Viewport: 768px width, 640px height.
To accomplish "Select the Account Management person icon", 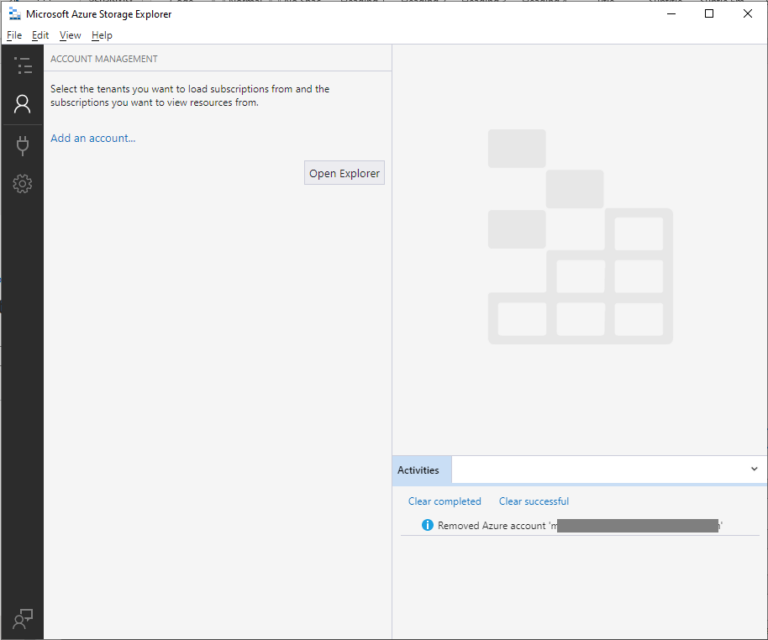I will point(22,104).
